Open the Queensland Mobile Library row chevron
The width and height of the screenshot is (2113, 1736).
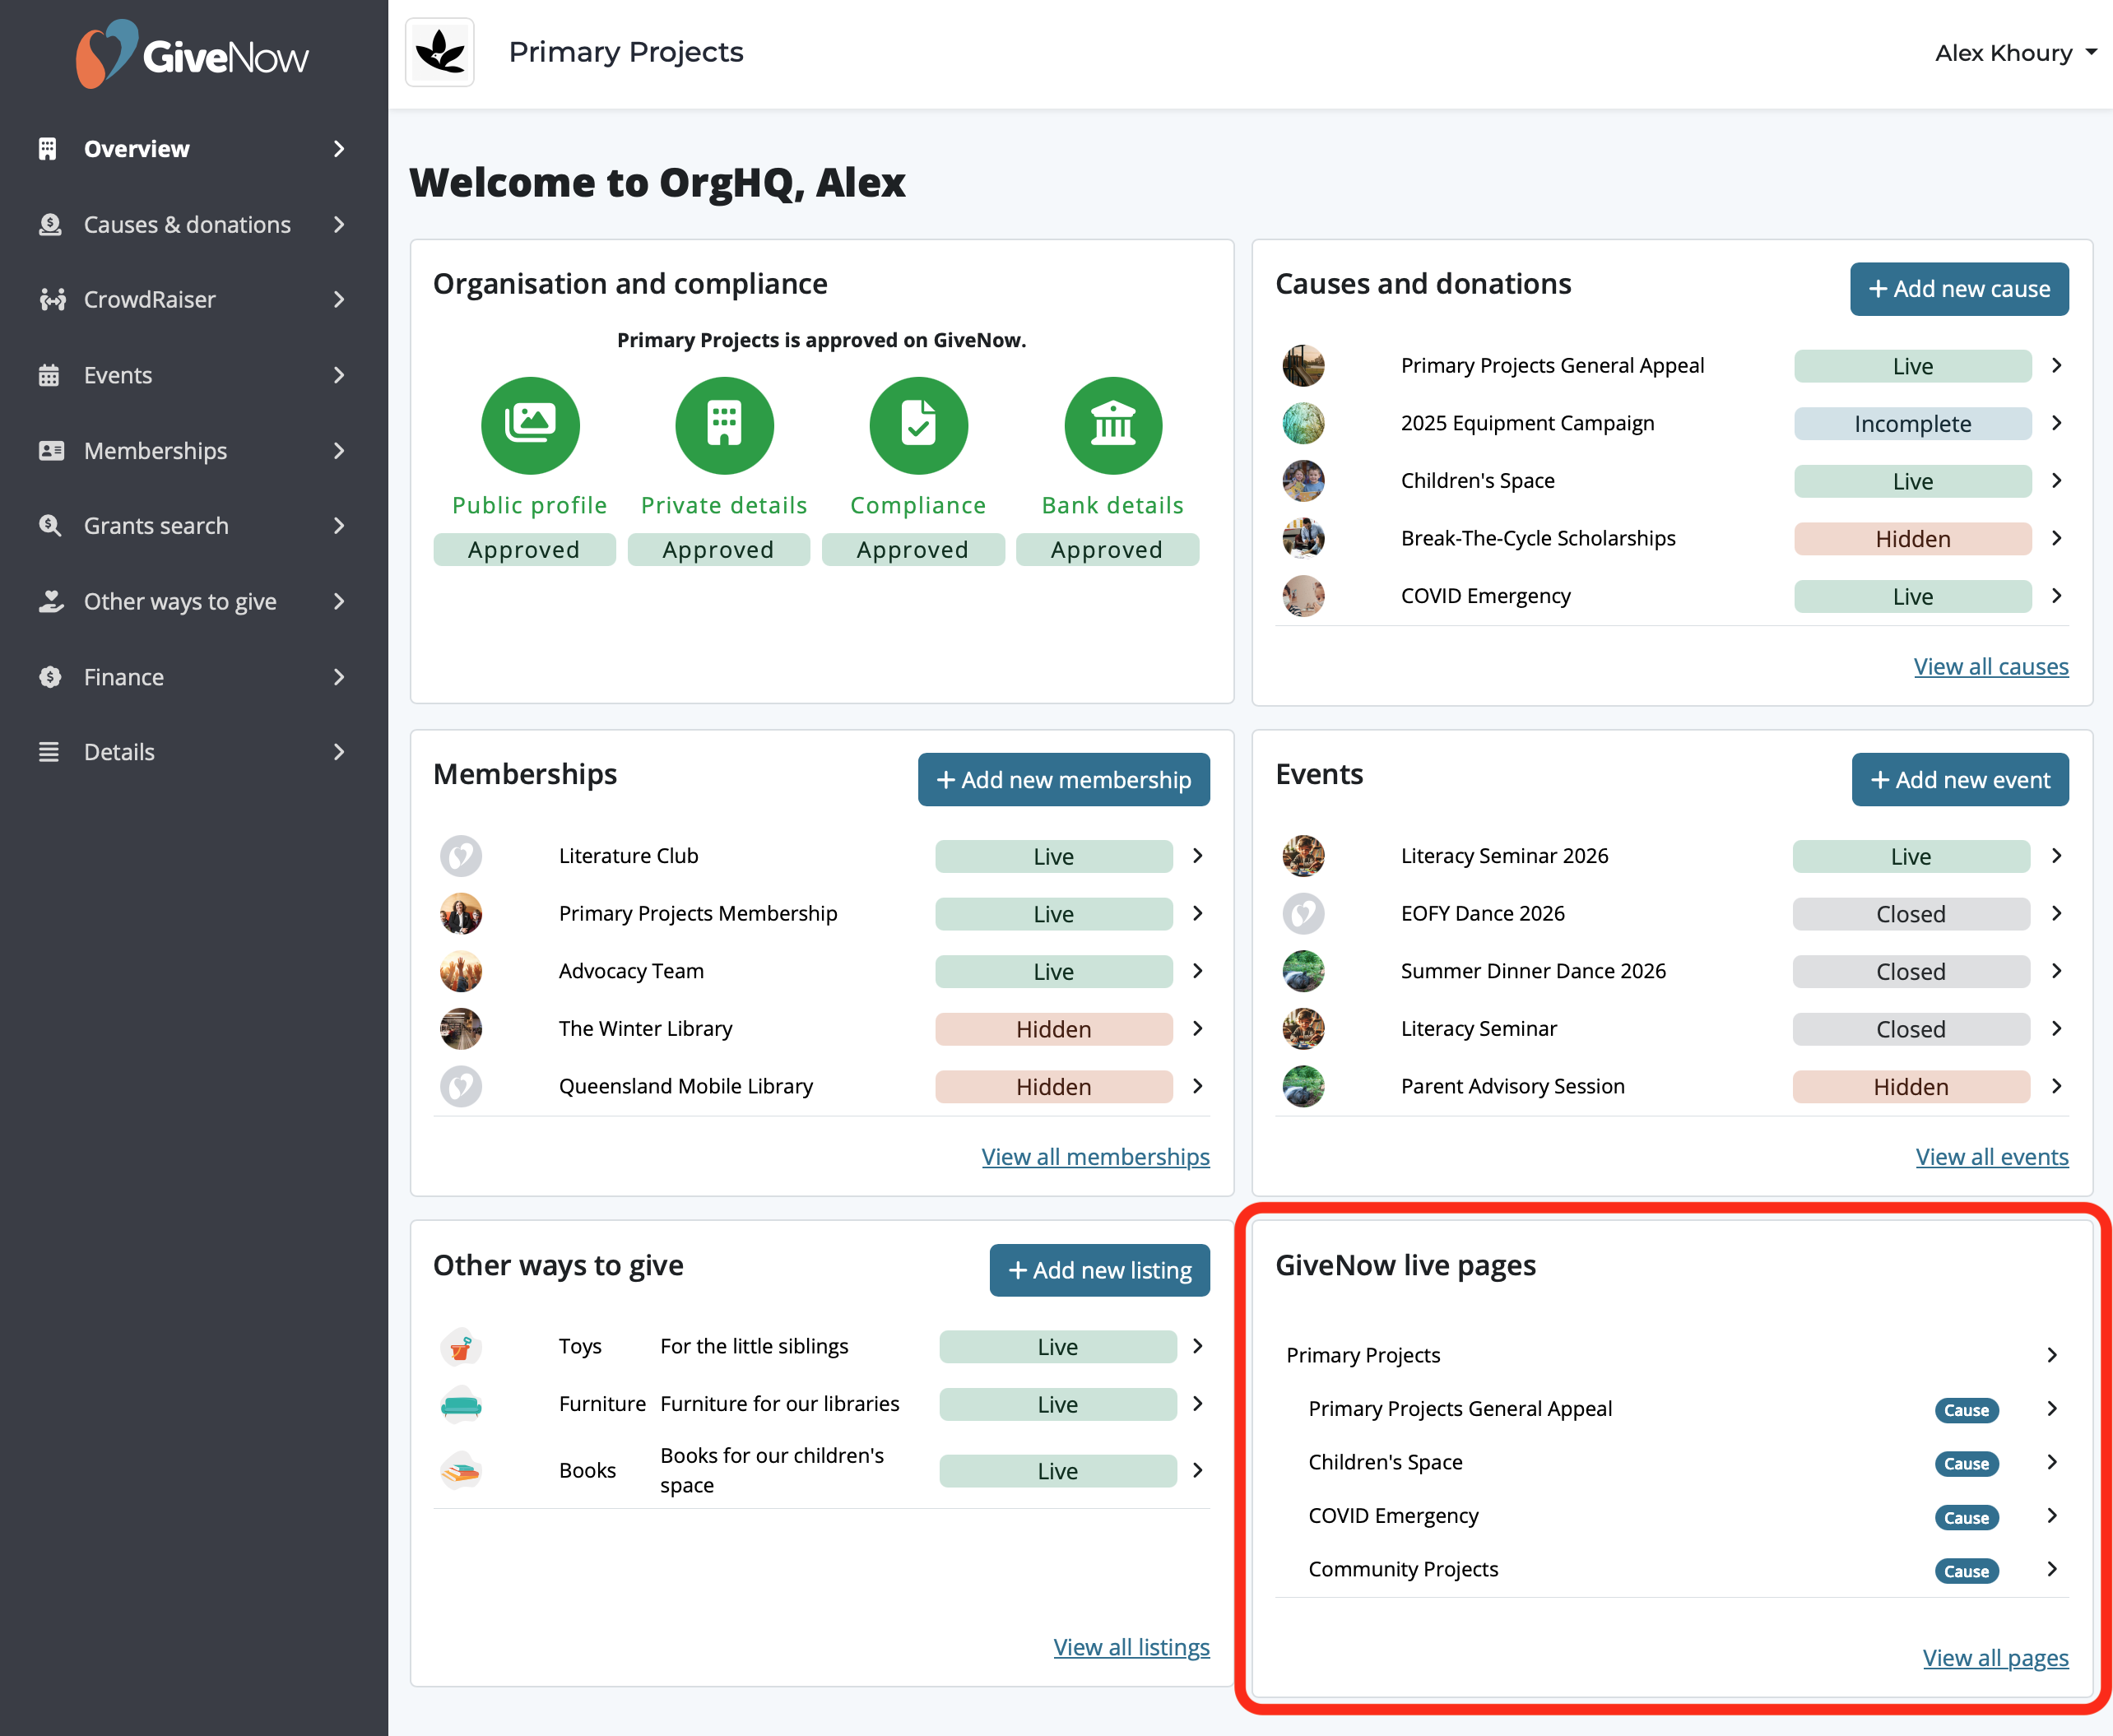(1197, 1086)
